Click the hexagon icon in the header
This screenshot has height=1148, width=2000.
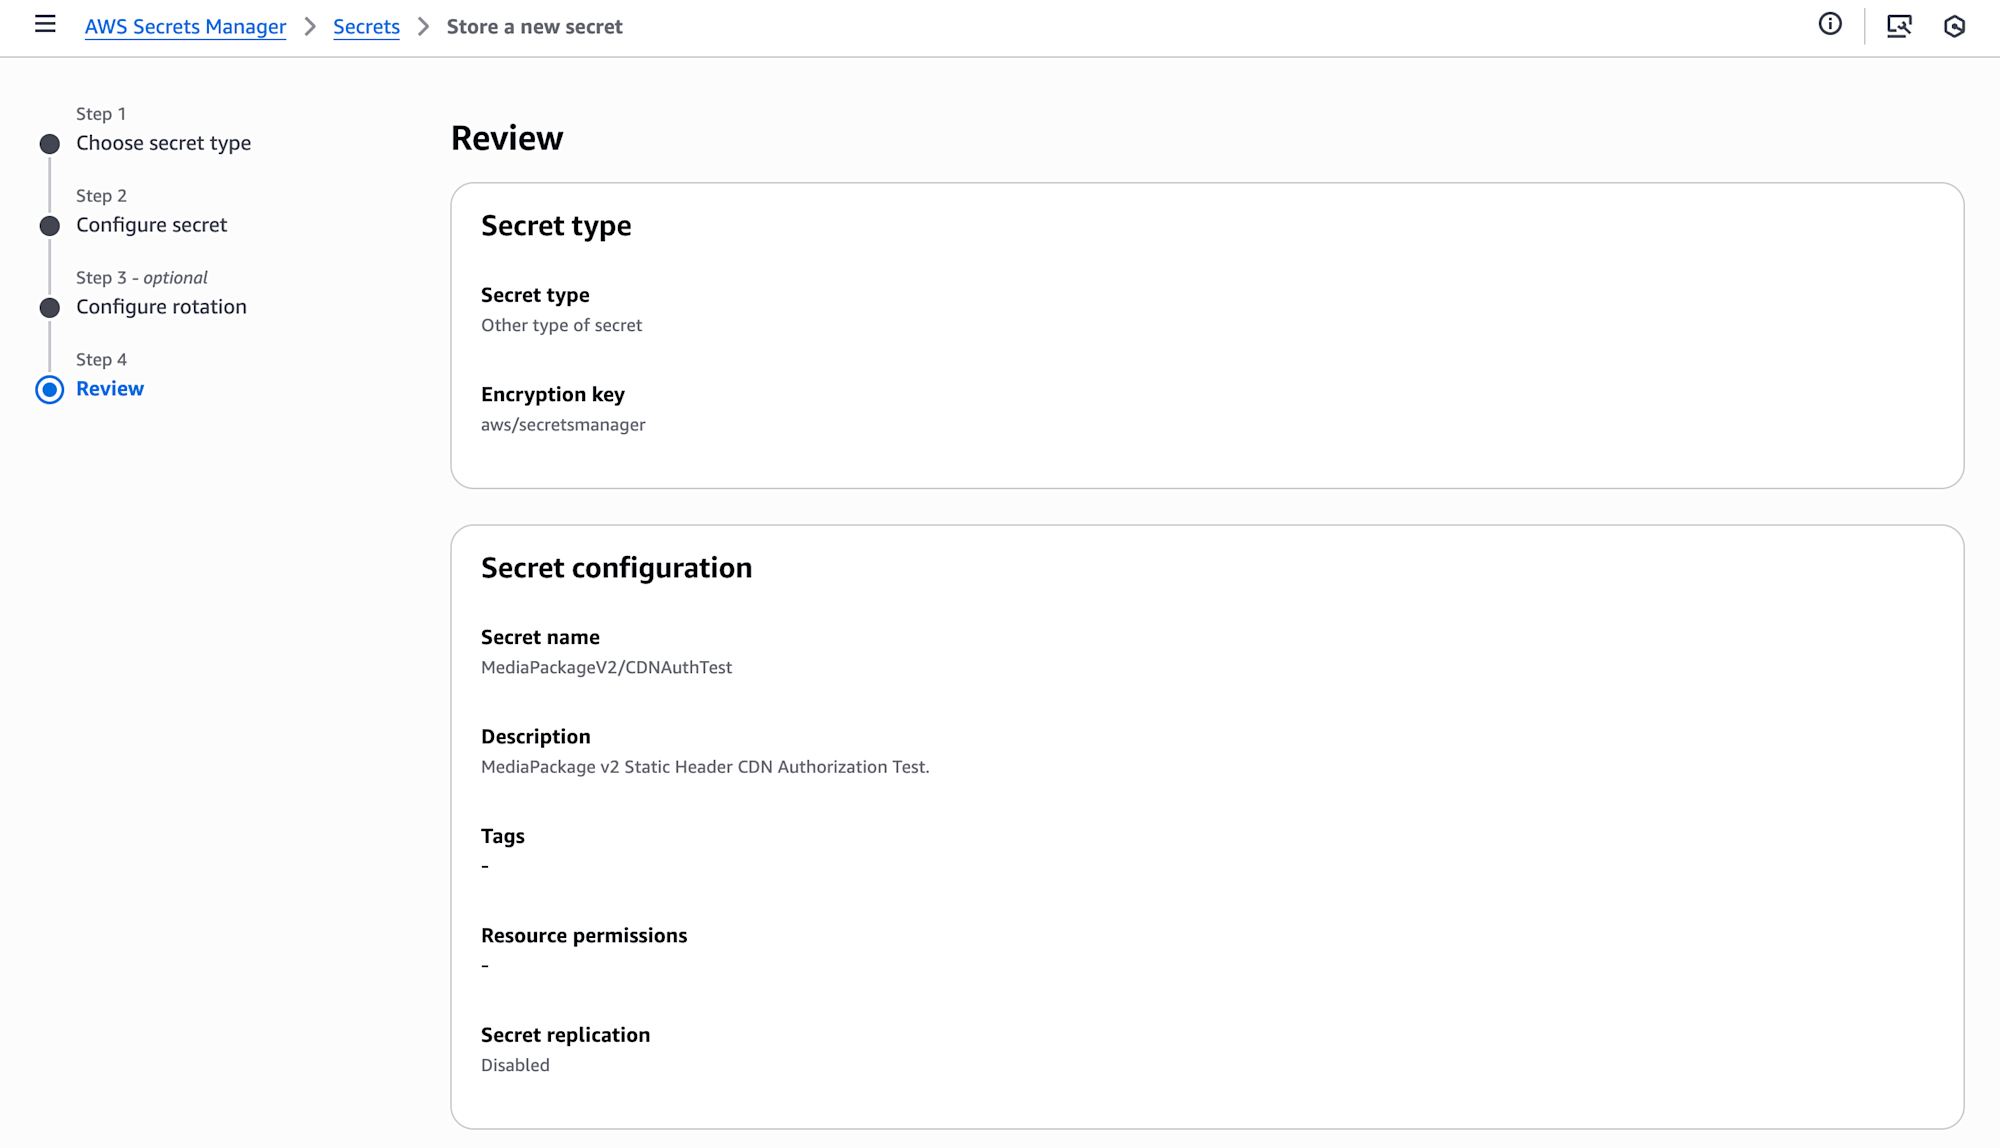pyautogui.click(x=1954, y=26)
